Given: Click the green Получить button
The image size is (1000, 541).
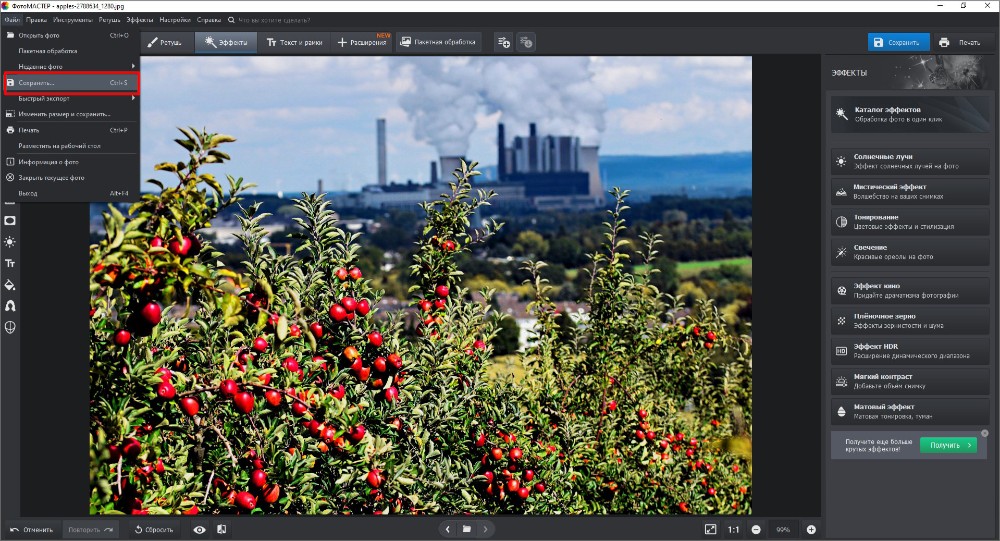Looking at the screenshot, I should tap(947, 445).
